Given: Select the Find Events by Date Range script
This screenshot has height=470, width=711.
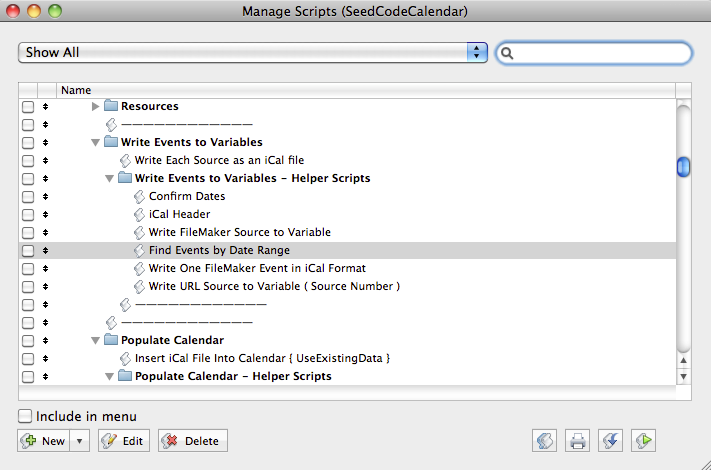Looking at the screenshot, I should [219, 250].
